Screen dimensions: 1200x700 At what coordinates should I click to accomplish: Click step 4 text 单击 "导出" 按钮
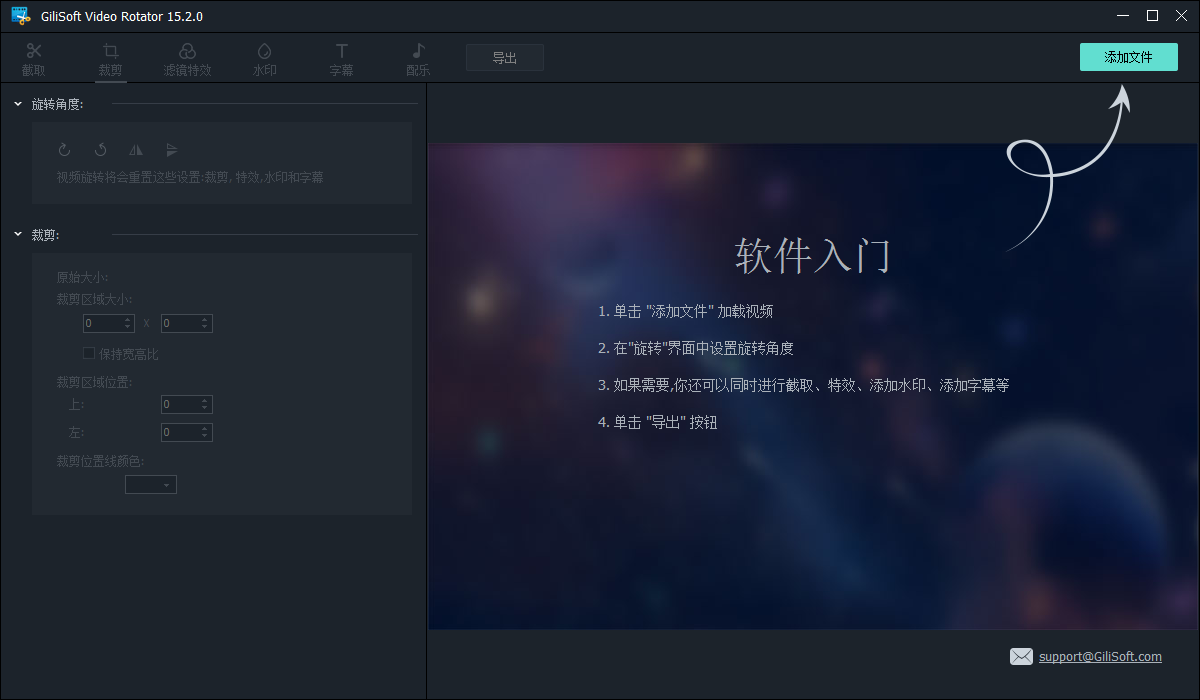[658, 422]
